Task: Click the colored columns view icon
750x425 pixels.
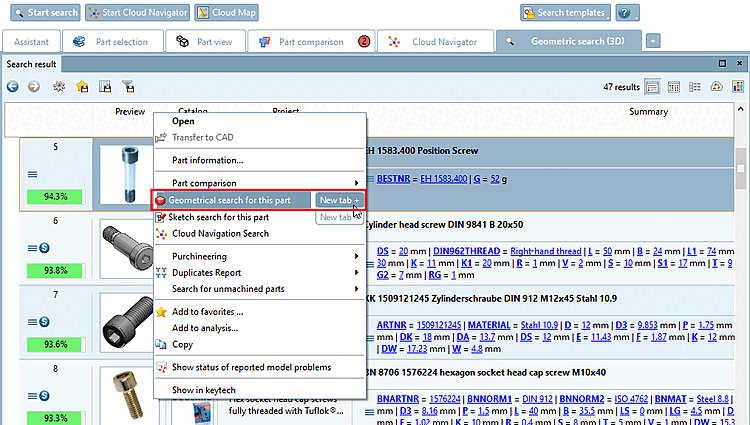Action: pyautogui.click(x=738, y=87)
